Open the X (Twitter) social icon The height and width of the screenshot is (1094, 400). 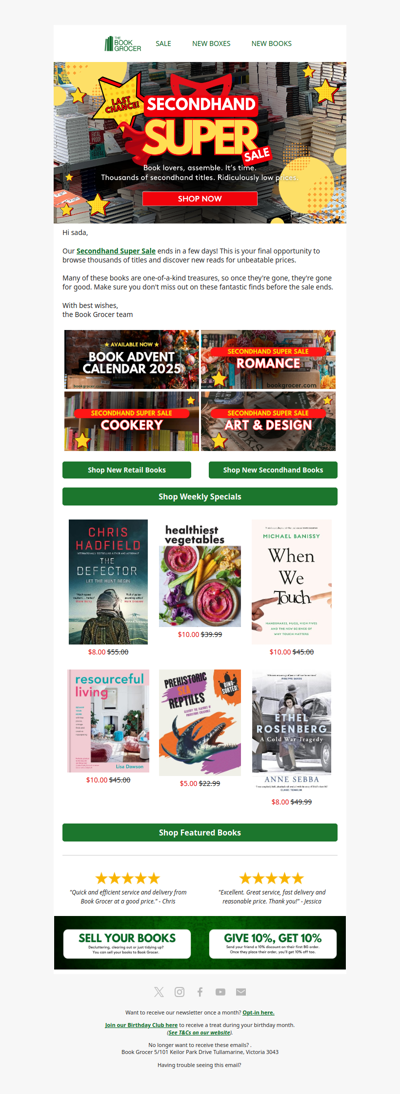coord(159,991)
